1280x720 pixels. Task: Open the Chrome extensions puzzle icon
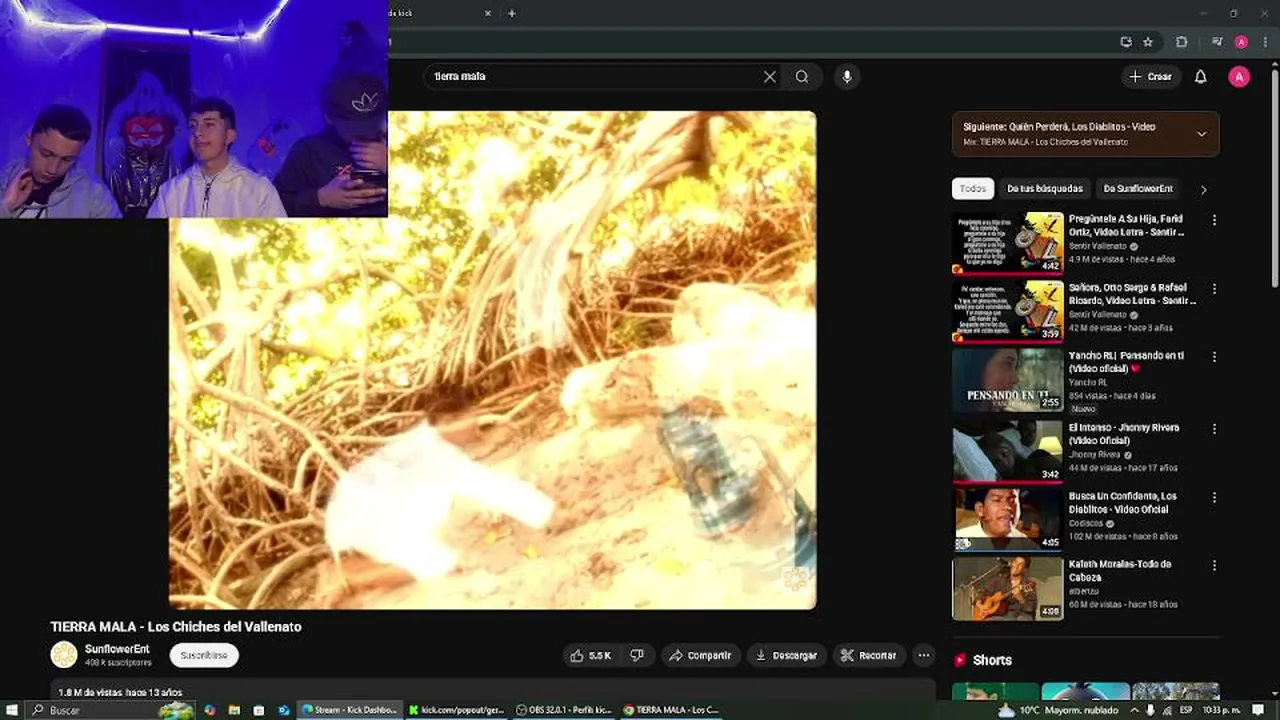tap(1182, 42)
